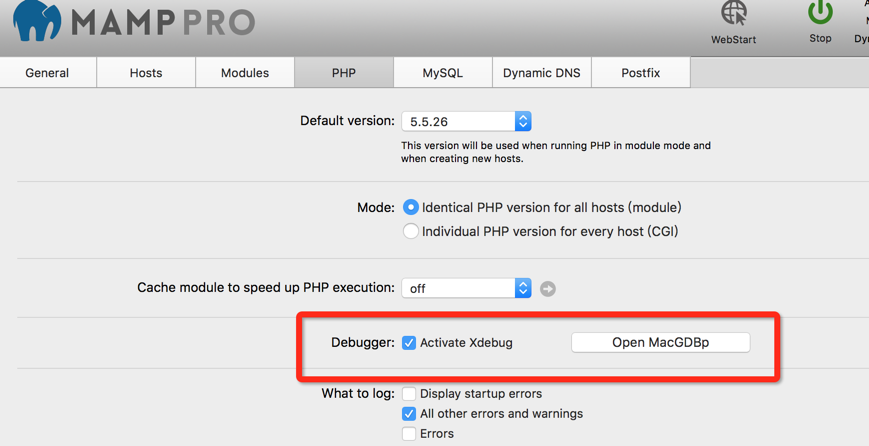869x446 pixels.
Task: Go to the MySQL tab
Action: tap(443, 73)
